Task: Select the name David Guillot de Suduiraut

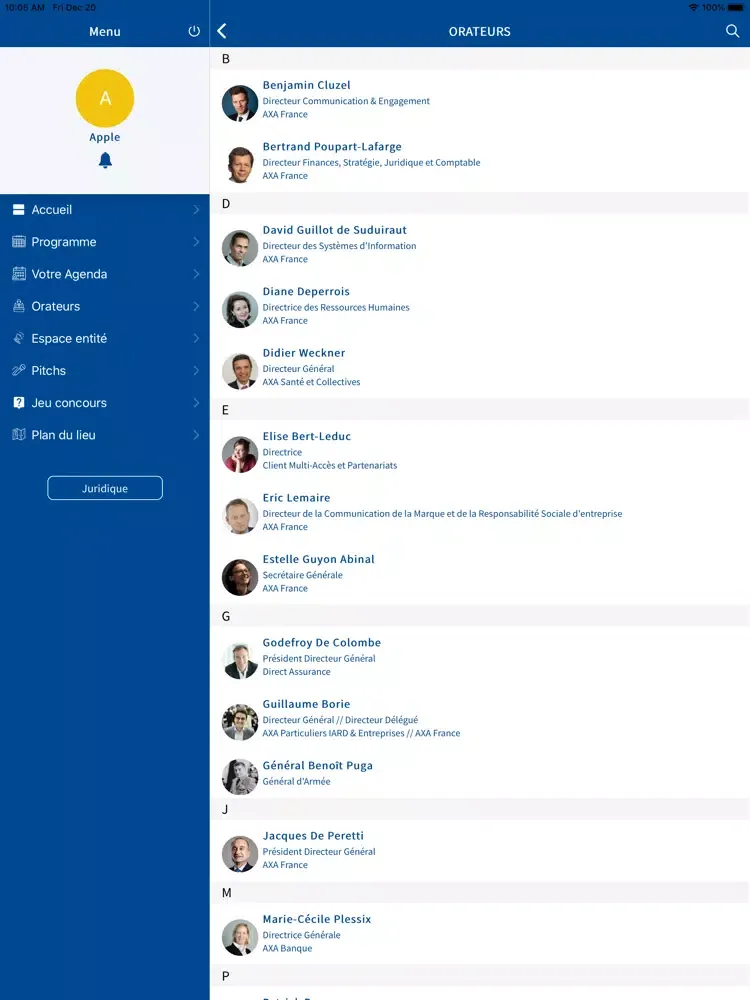Action: [x=334, y=230]
